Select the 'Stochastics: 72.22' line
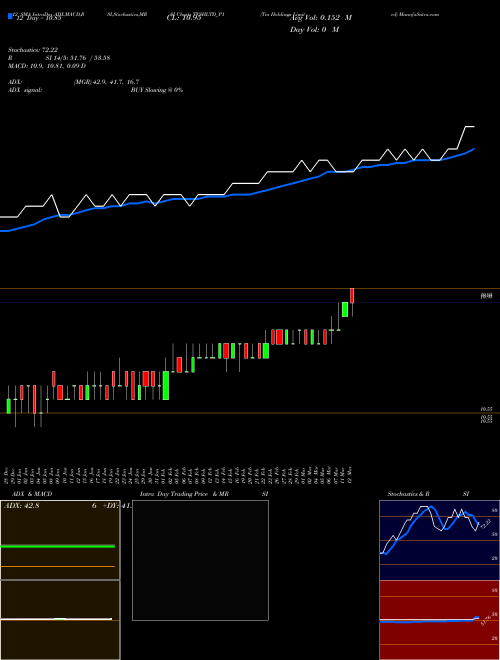 click(x=32, y=50)
